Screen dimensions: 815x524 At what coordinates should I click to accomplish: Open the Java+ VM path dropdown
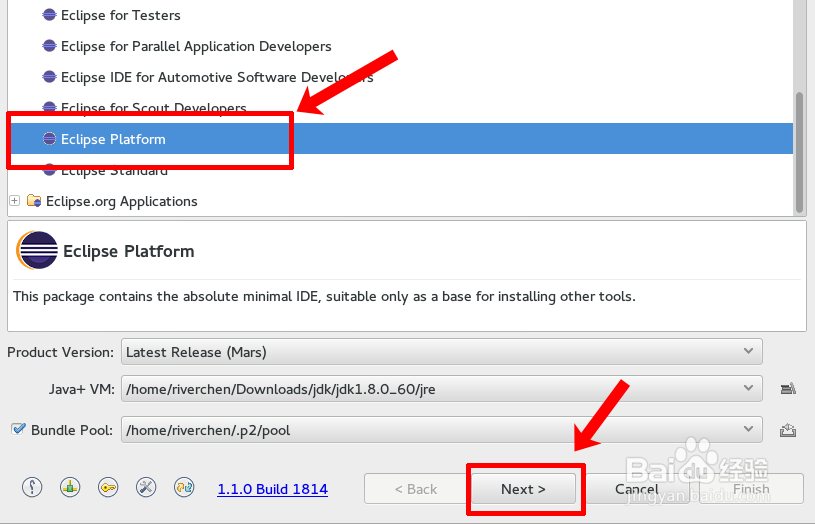click(442, 388)
